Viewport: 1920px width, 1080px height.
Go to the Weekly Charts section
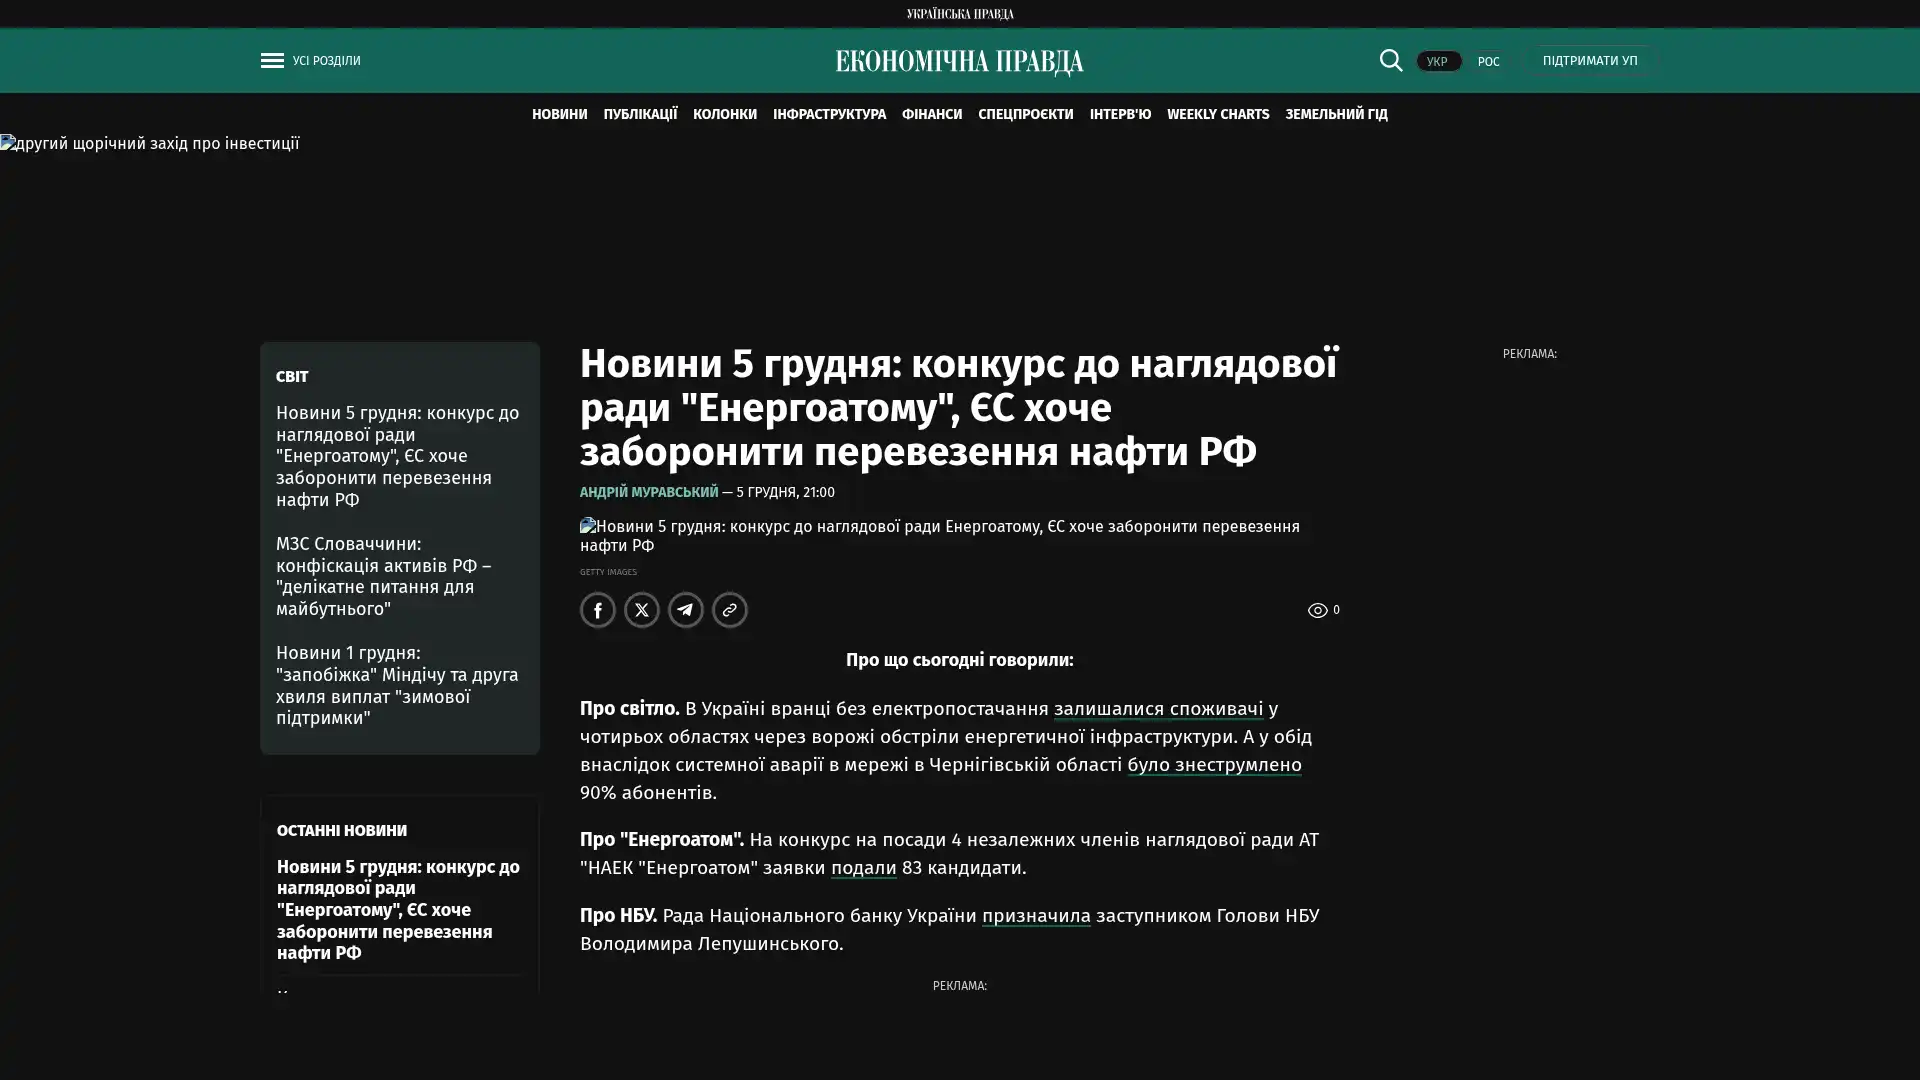coord(1217,114)
